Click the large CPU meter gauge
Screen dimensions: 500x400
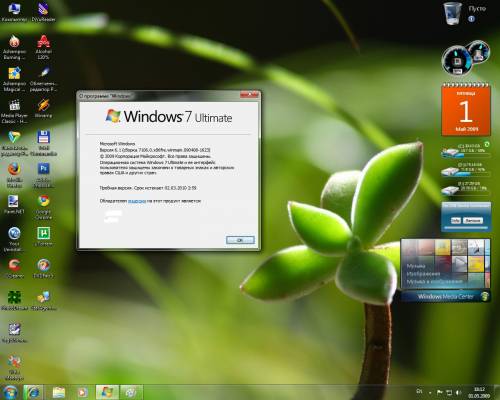pos(457,61)
